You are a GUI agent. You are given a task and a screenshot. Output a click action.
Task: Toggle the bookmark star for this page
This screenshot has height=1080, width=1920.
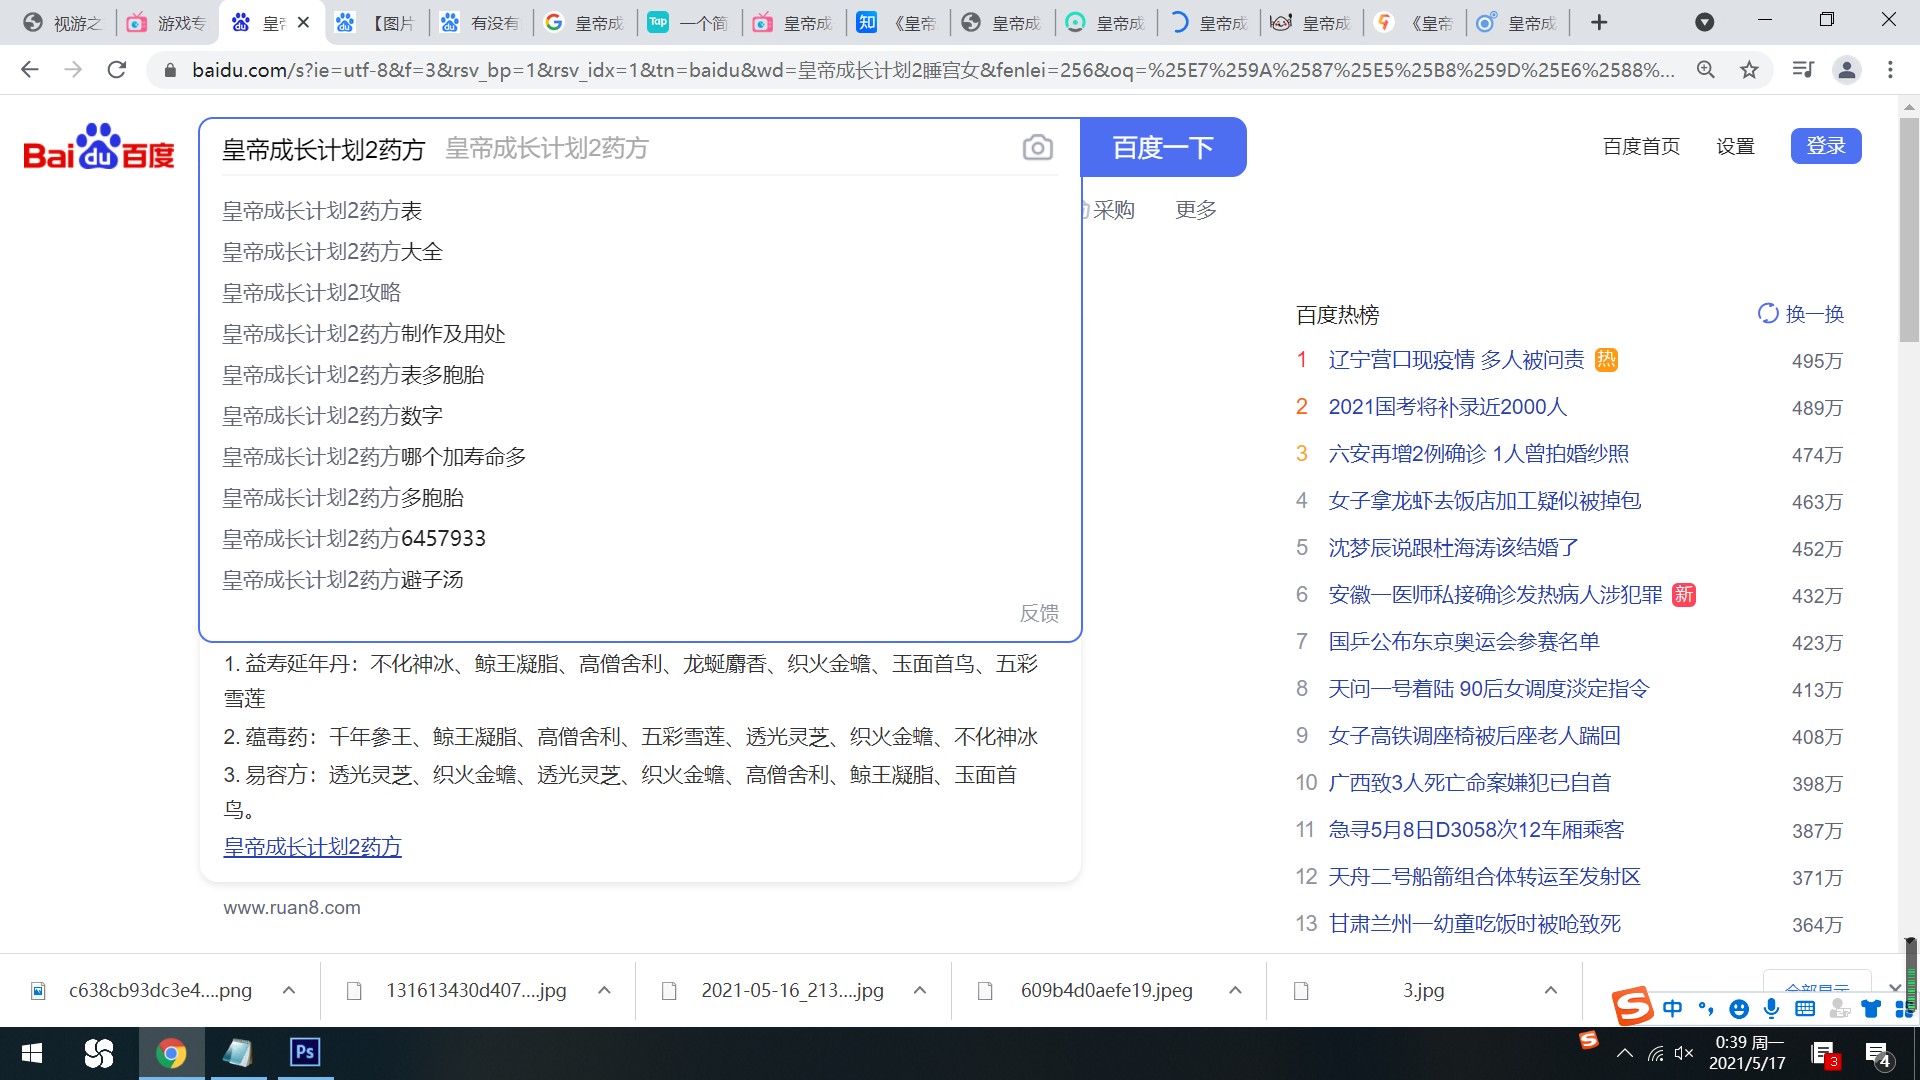coord(1749,70)
